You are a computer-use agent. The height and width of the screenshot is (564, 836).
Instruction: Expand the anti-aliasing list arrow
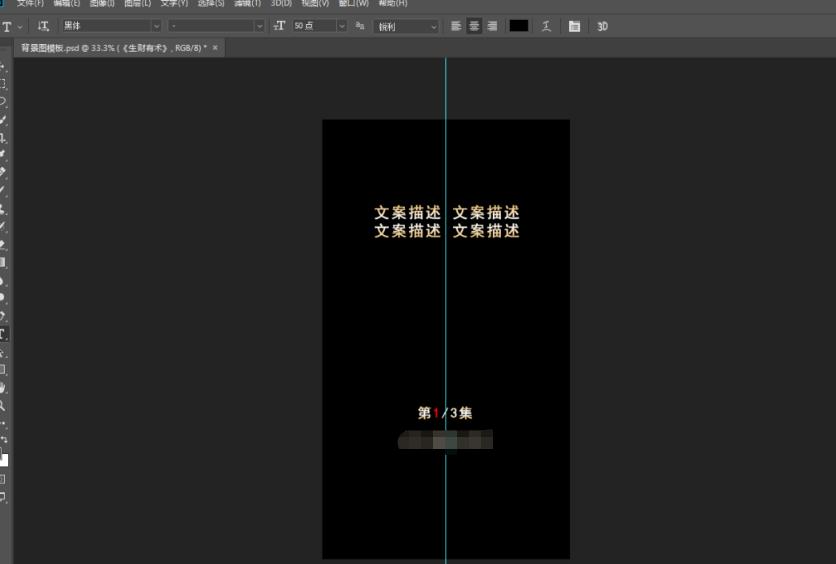pyautogui.click(x=433, y=27)
